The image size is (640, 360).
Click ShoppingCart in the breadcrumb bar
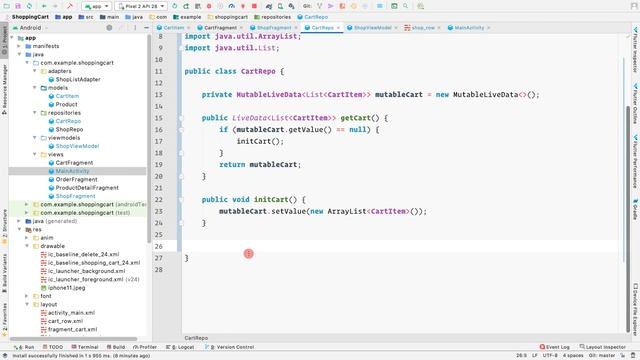pos(30,17)
